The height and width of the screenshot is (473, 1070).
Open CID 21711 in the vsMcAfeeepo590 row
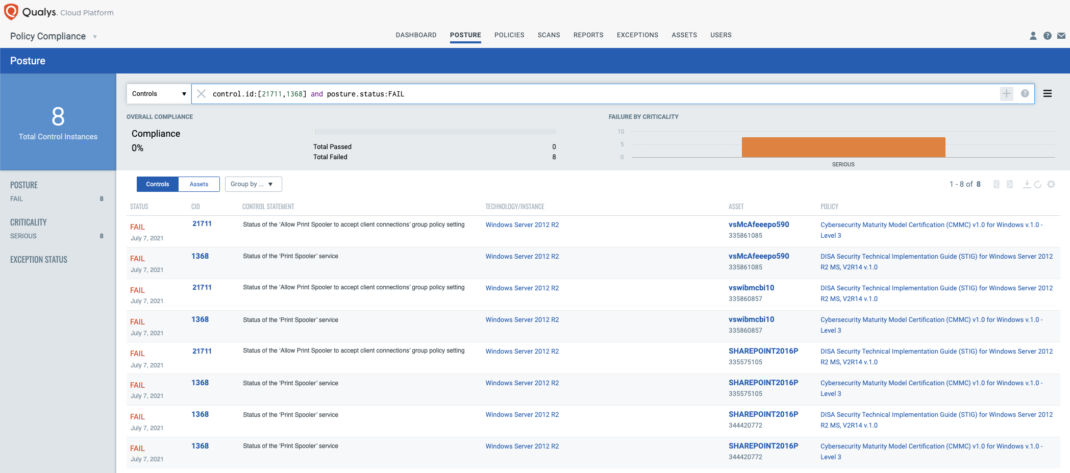(x=202, y=224)
